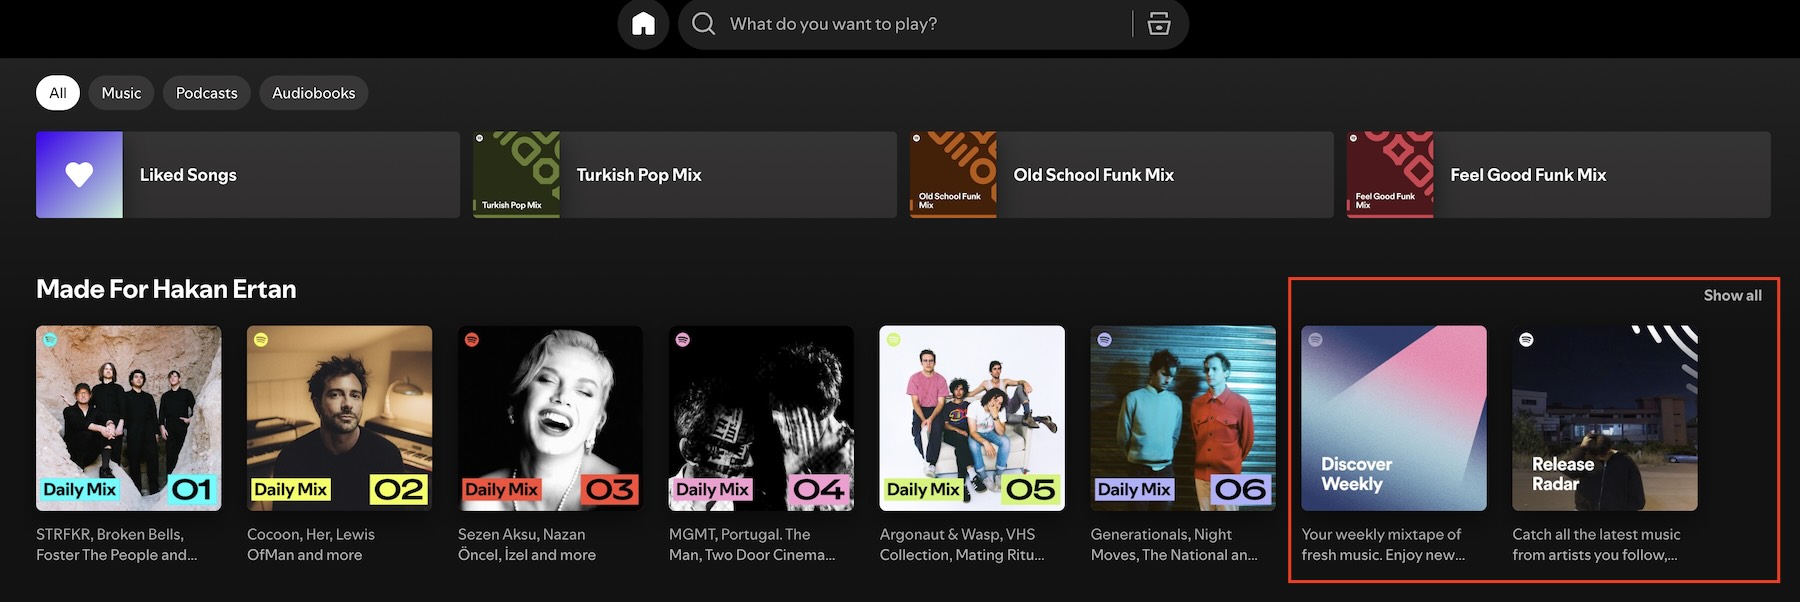Click Show all for Made For section

[x=1732, y=296]
